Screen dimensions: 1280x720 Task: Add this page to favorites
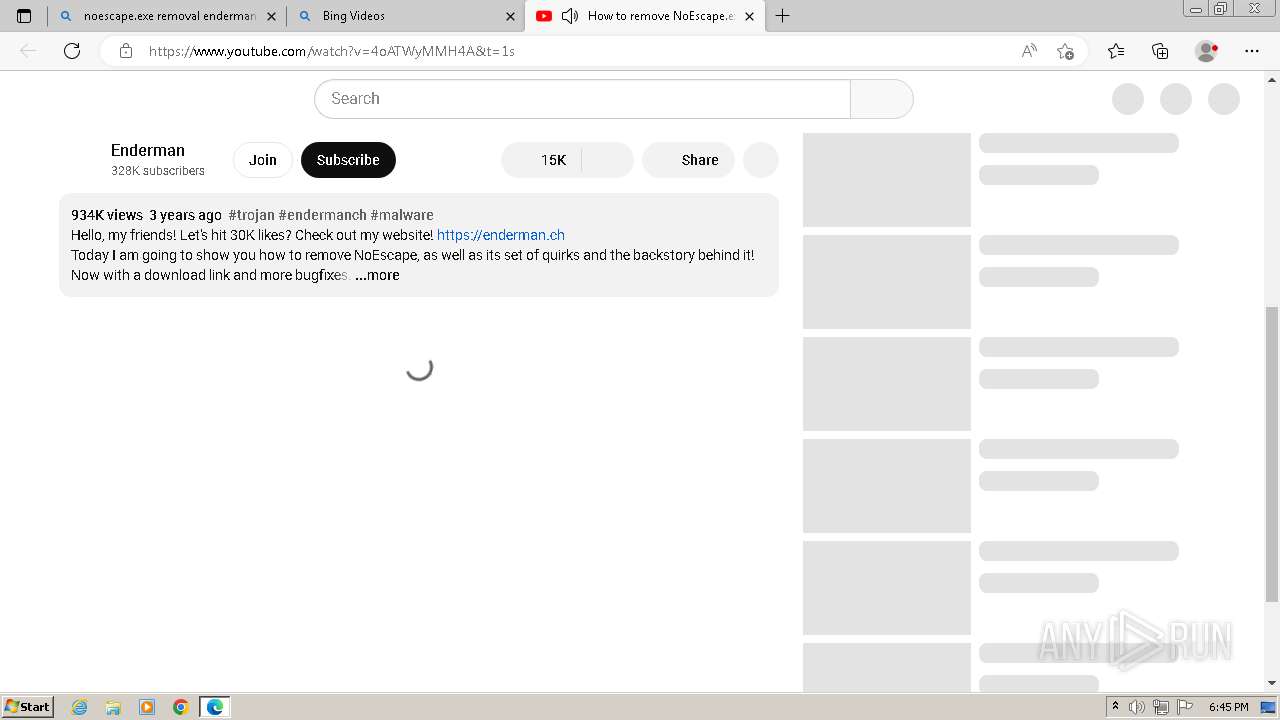pos(1065,51)
